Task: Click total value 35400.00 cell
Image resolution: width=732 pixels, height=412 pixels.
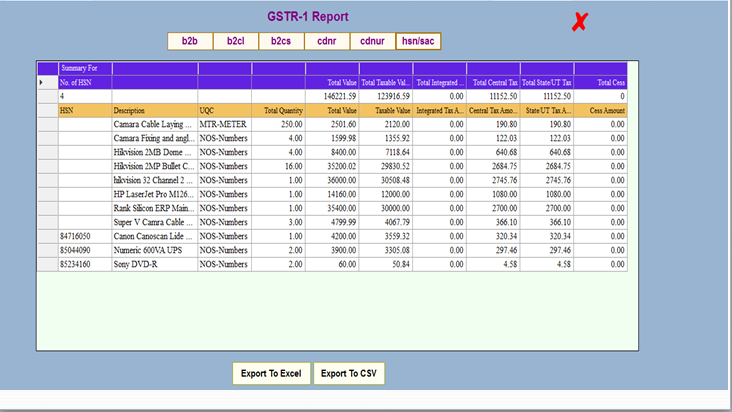Action: tap(332, 209)
